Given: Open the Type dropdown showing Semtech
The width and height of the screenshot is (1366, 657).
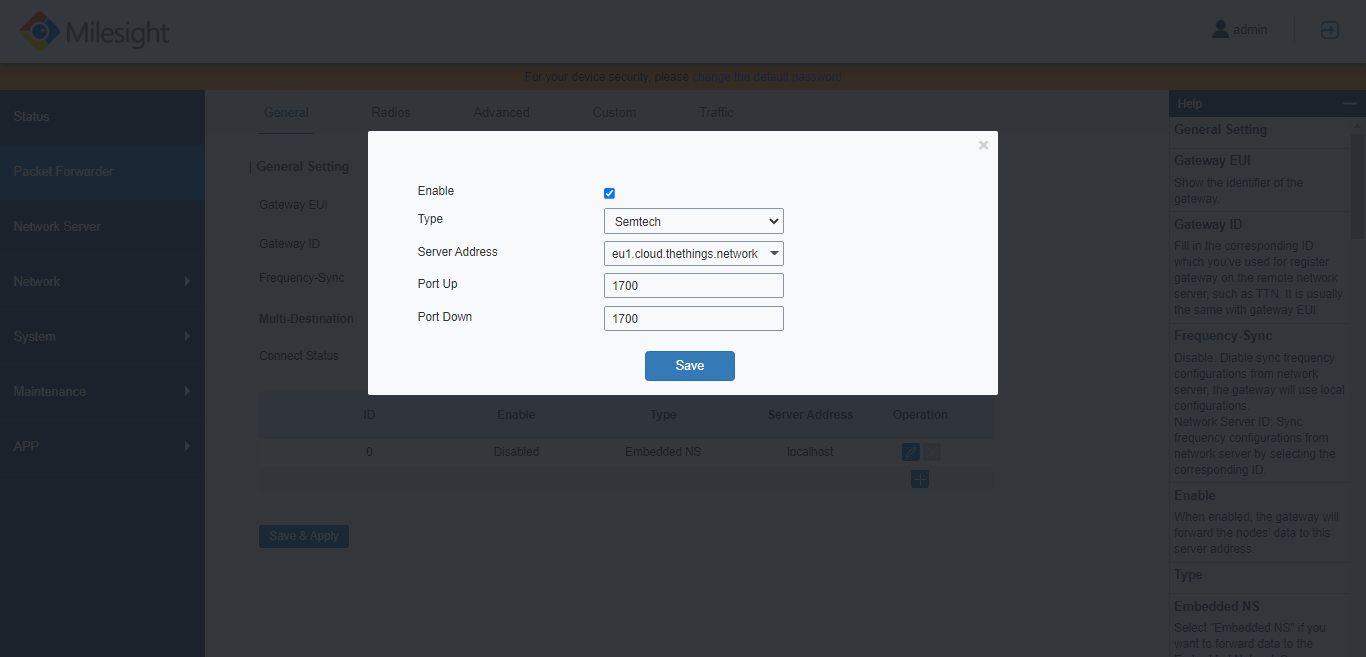Looking at the screenshot, I should [x=693, y=221].
